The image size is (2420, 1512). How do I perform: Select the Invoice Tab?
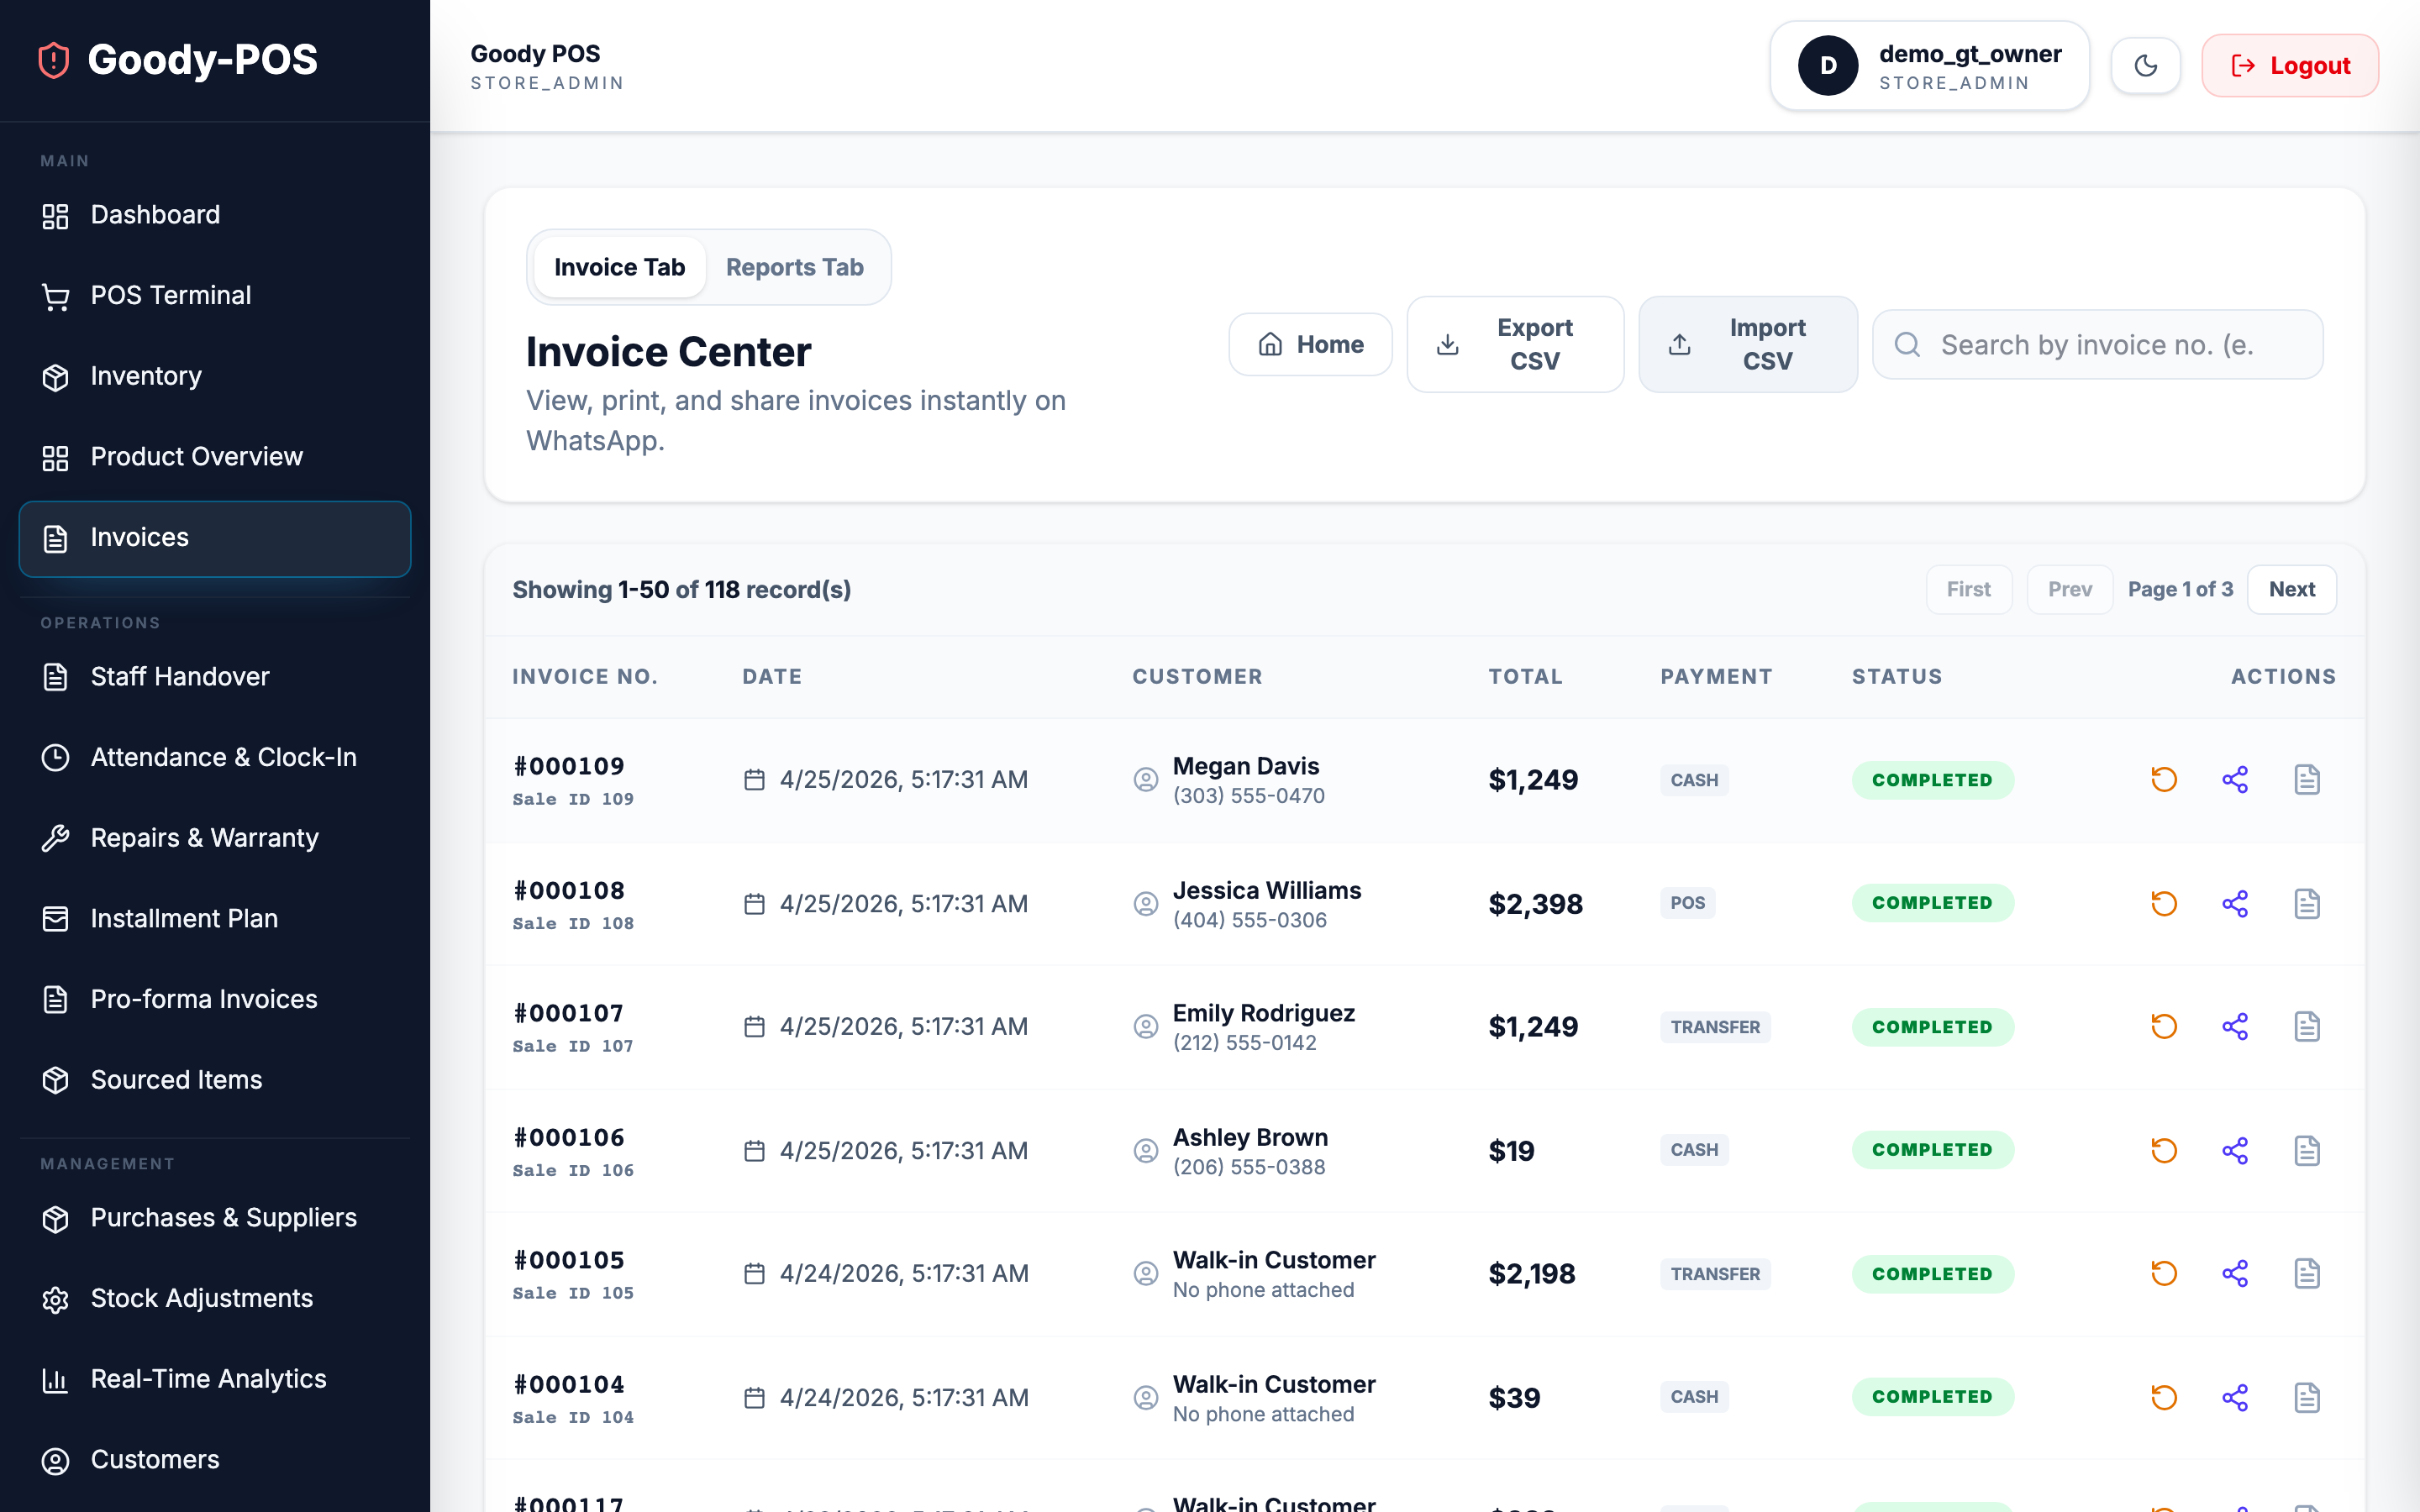click(619, 267)
